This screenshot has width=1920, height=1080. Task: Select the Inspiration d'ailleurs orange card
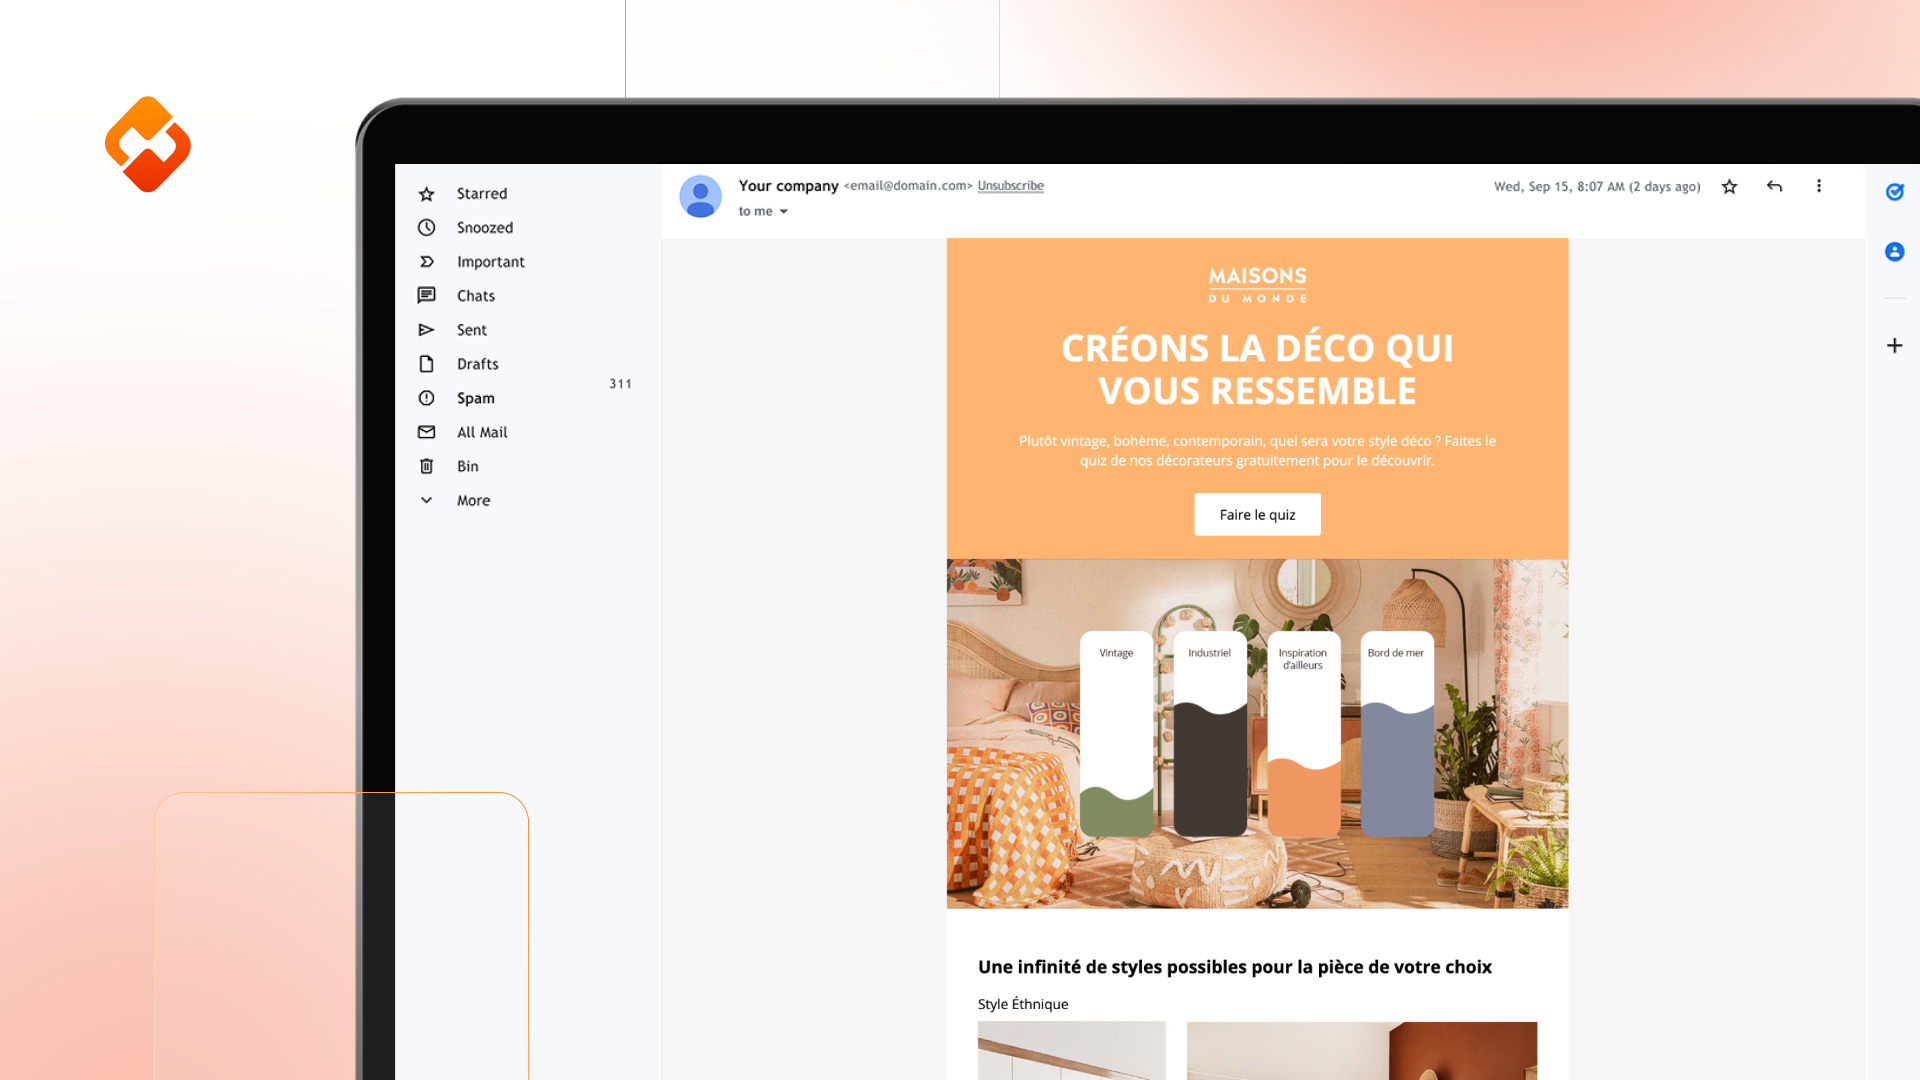point(1303,733)
